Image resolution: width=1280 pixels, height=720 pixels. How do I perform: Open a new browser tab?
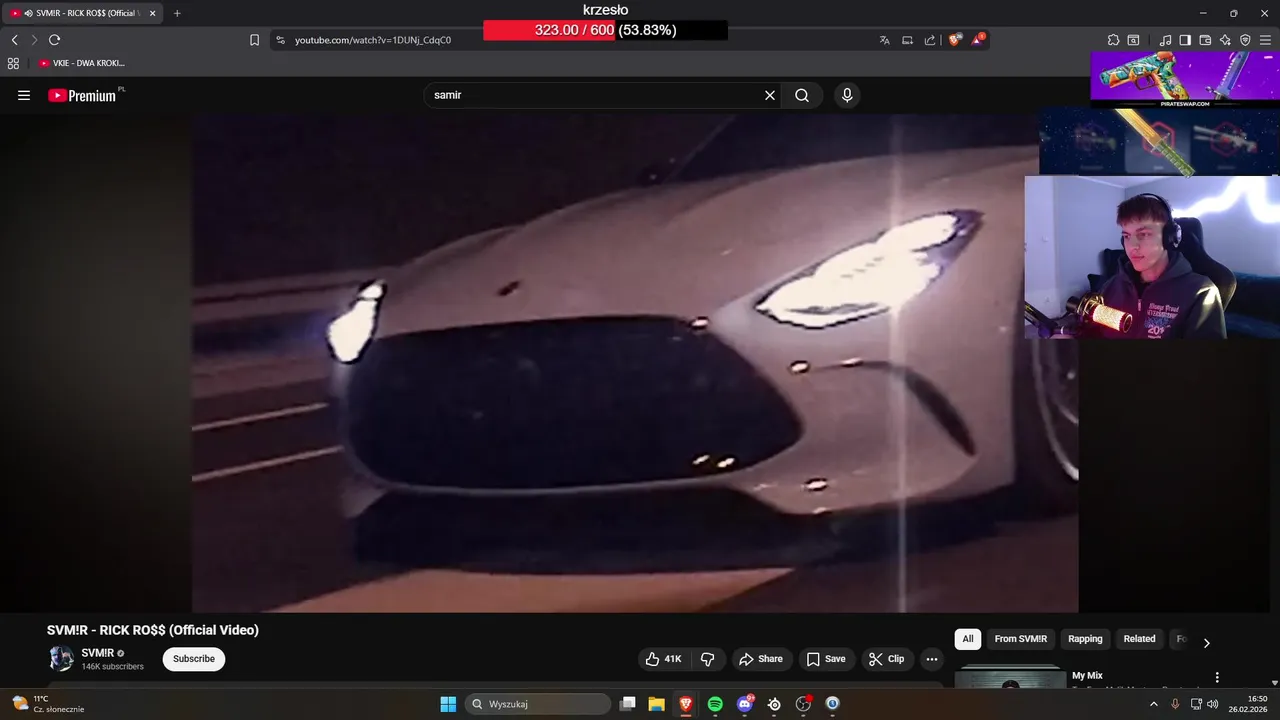tap(177, 13)
